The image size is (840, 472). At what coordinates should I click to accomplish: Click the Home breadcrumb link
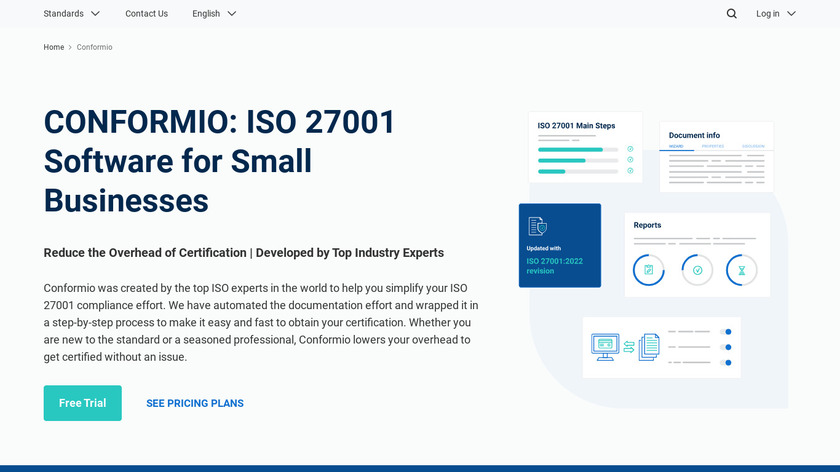54,47
